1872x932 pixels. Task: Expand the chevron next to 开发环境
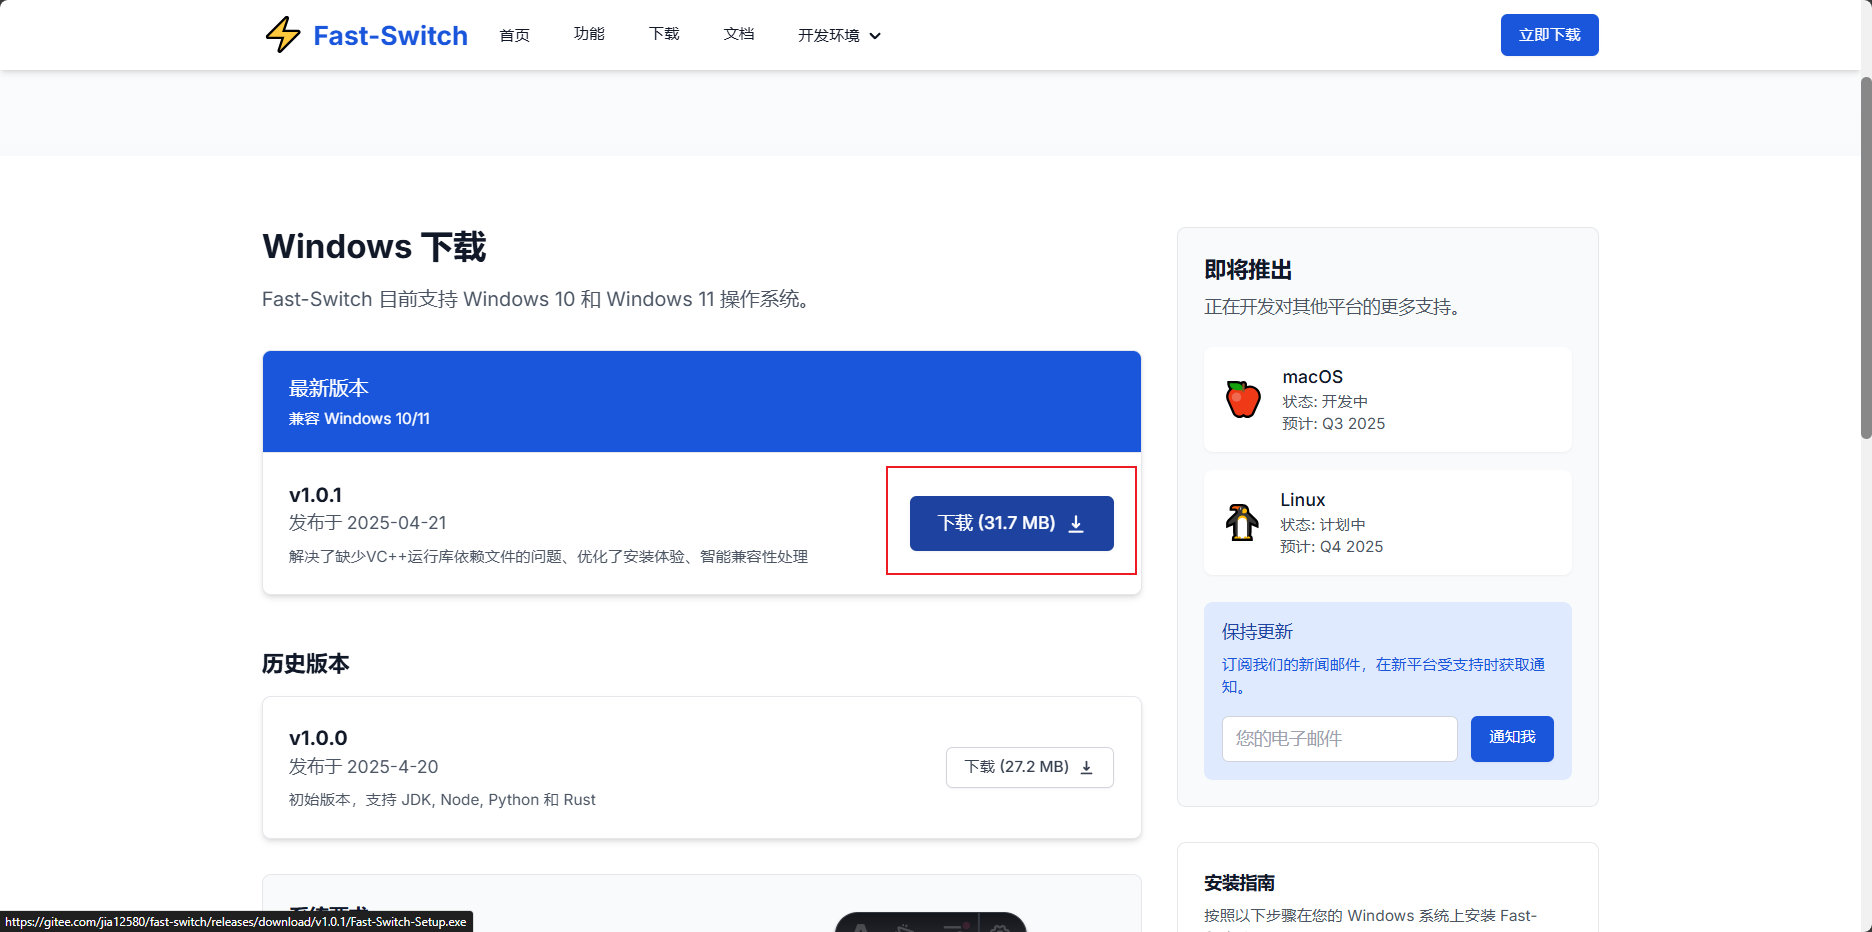coord(875,35)
